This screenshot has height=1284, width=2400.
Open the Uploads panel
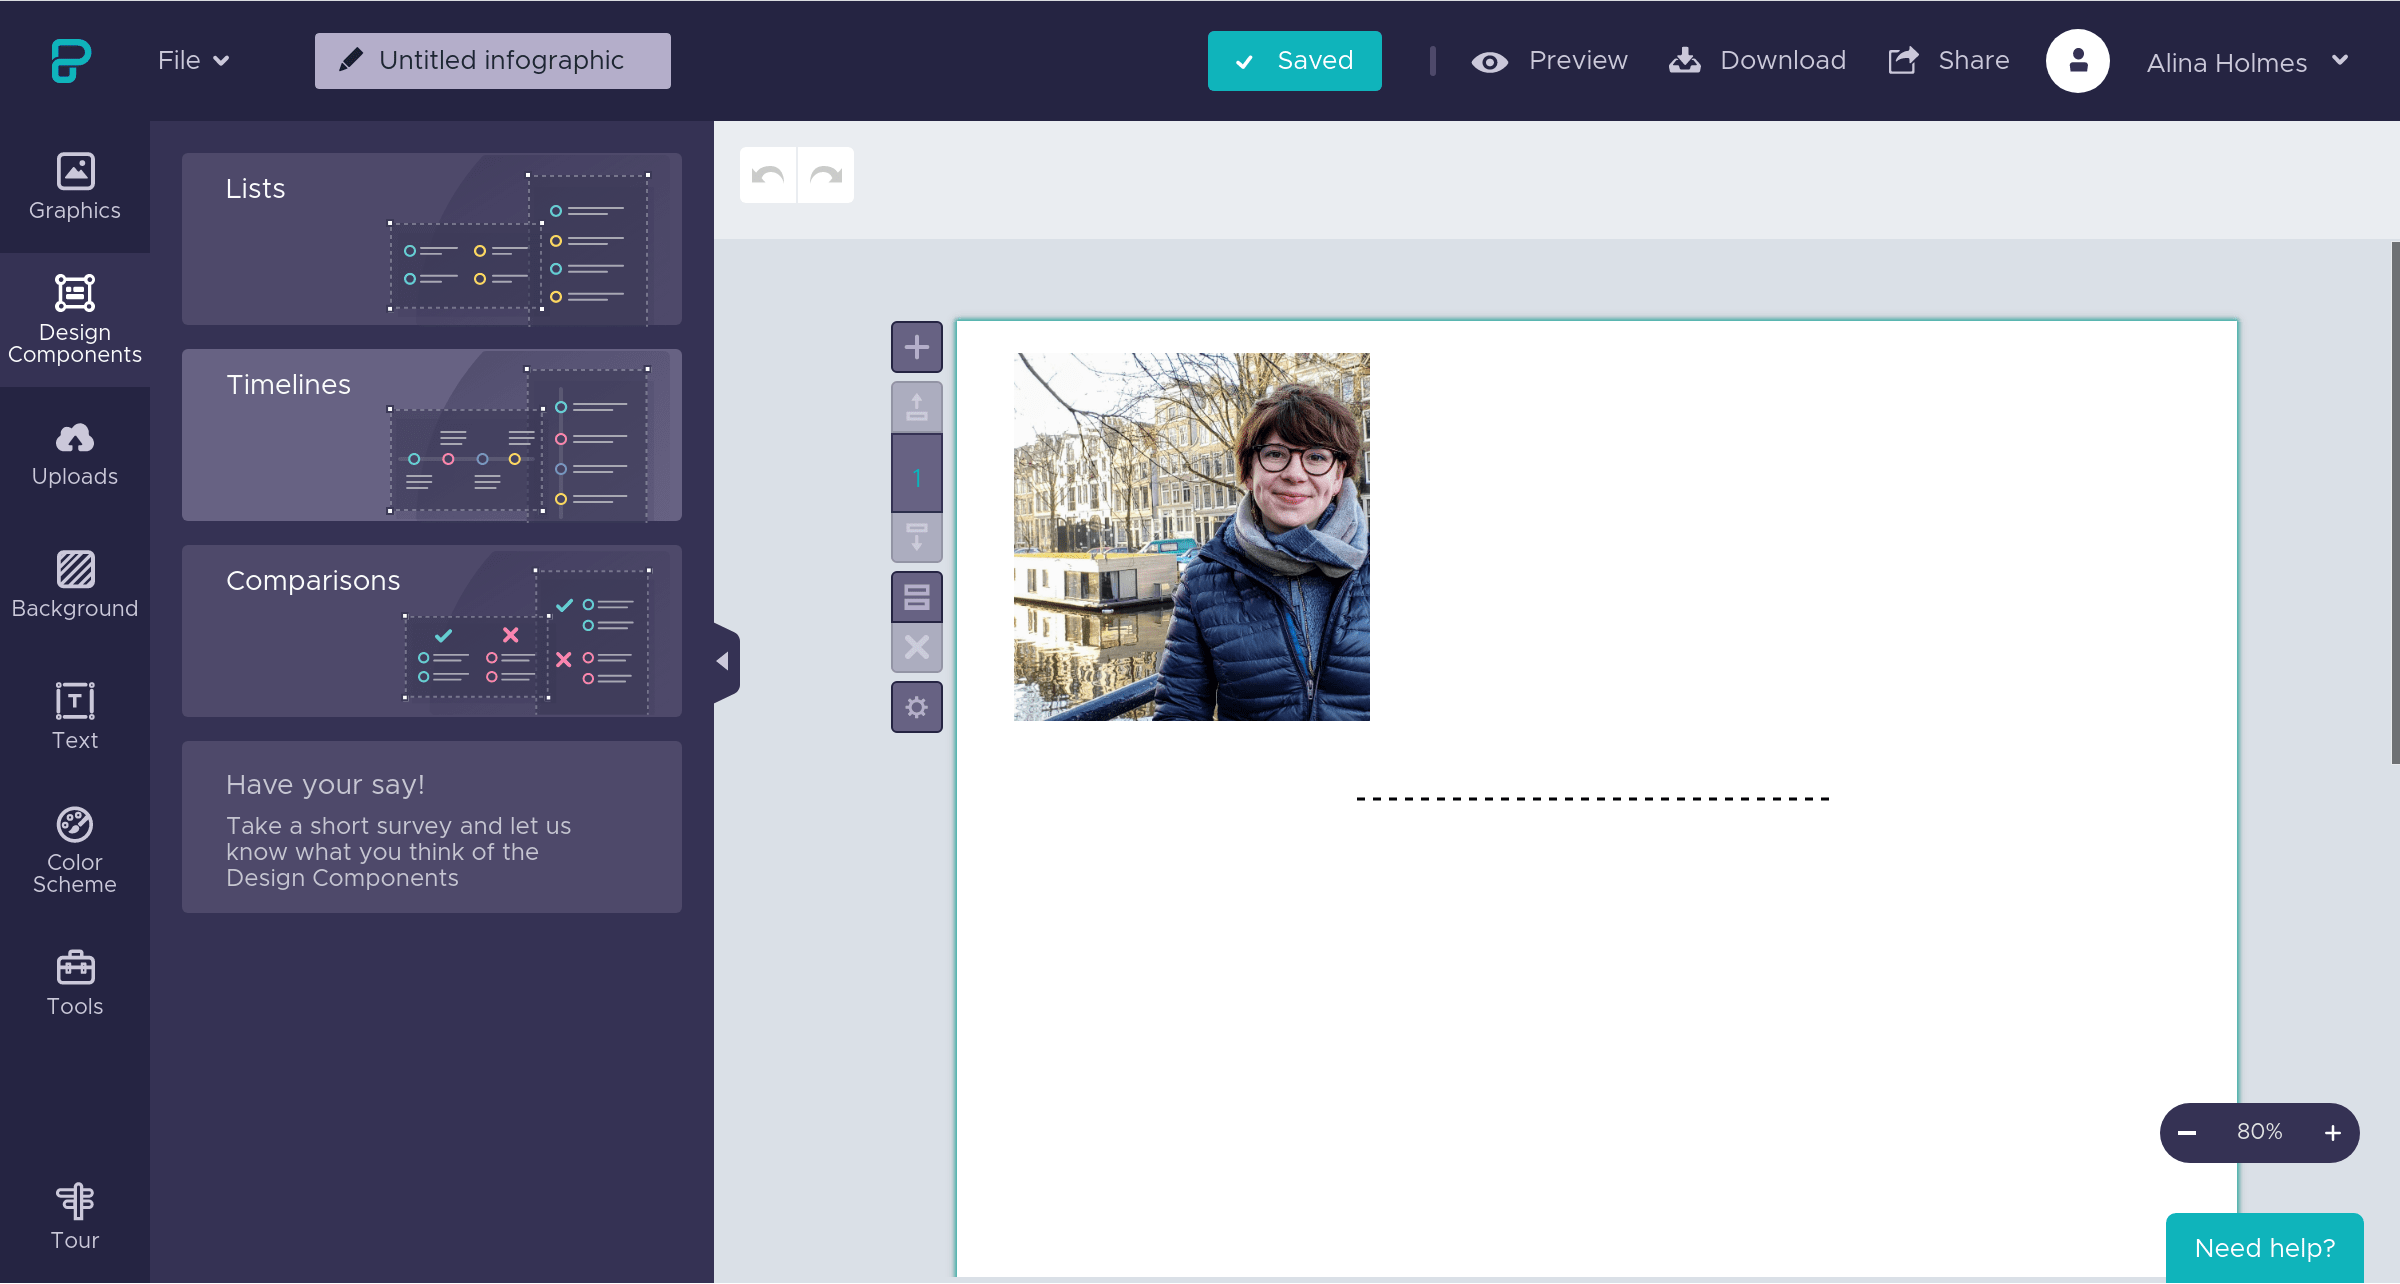(x=75, y=454)
